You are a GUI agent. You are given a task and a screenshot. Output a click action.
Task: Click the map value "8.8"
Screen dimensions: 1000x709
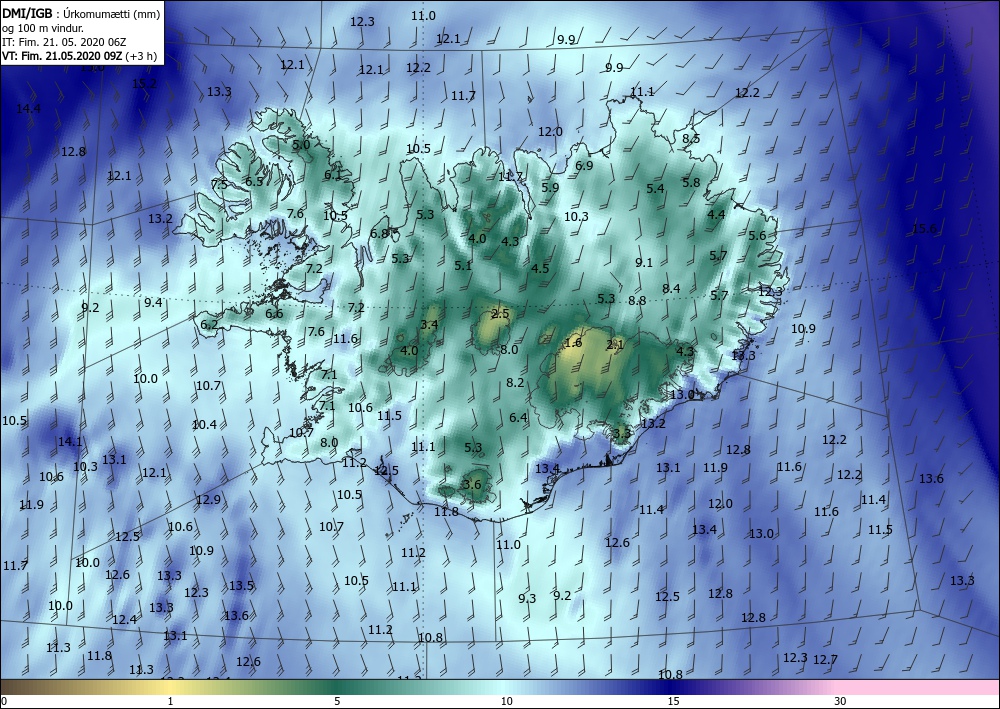pyautogui.click(x=636, y=301)
